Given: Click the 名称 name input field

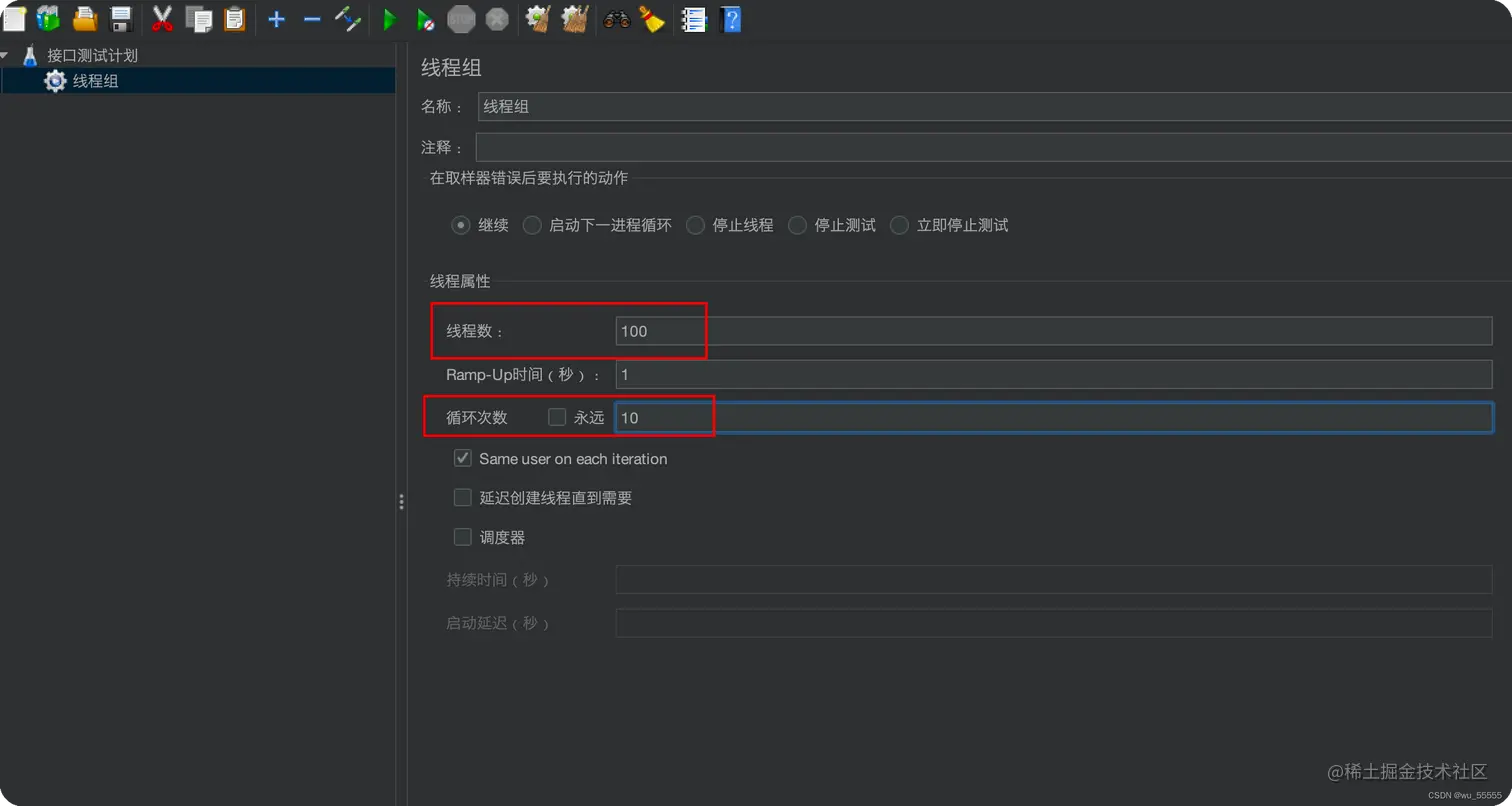Looking at the screenshot, I should coord(995,106).
